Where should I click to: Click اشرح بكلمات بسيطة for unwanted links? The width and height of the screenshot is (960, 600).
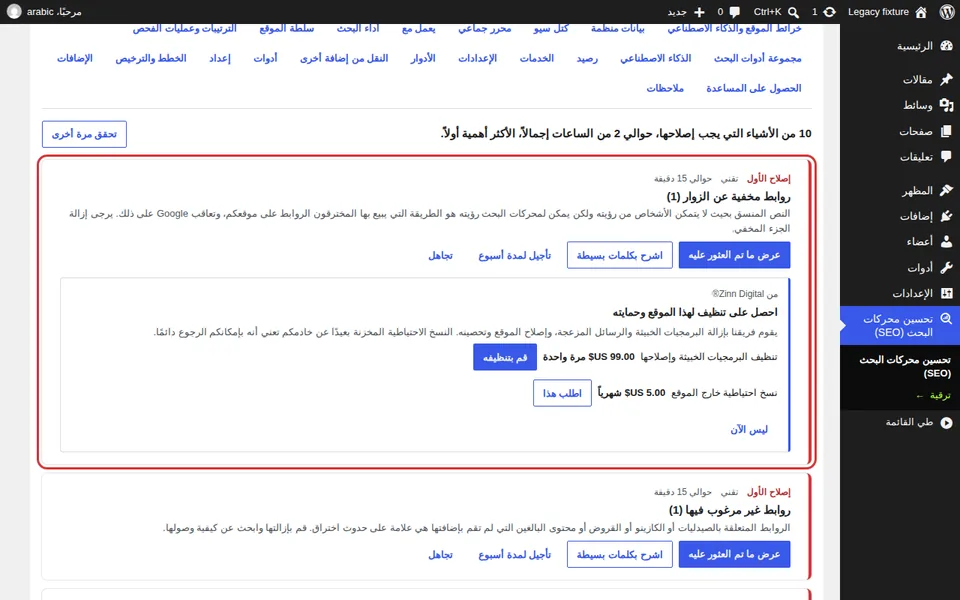[x=620, y=554]
